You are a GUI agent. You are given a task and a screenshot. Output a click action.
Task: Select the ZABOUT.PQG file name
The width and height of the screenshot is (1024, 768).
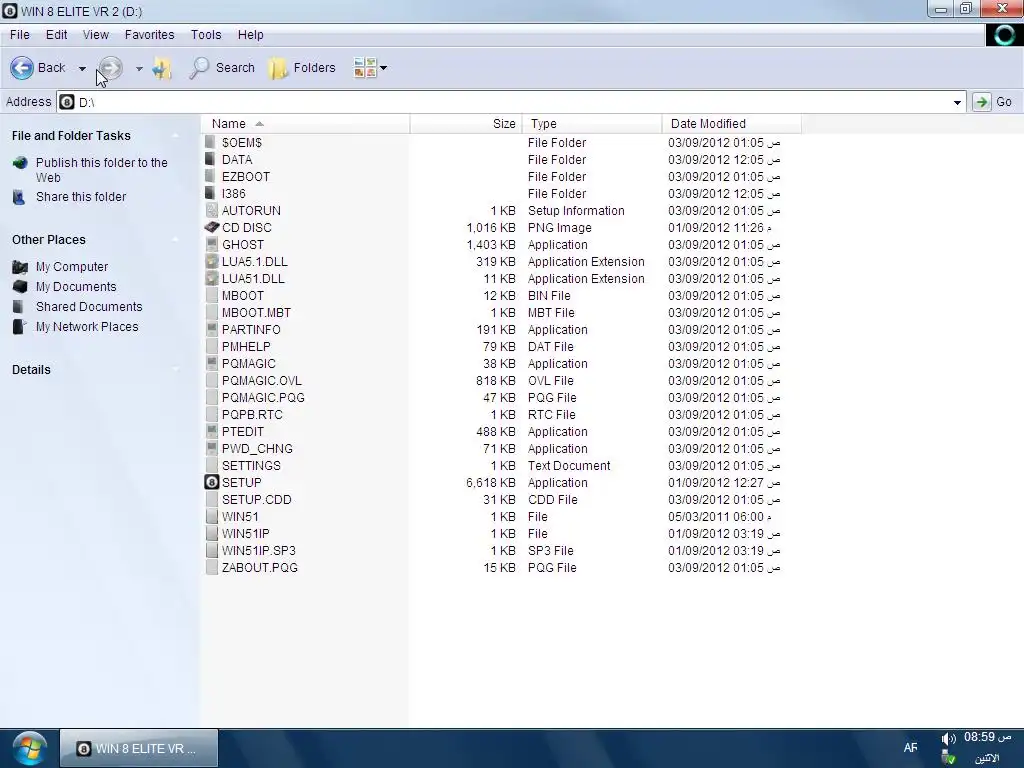click(259, 568)
